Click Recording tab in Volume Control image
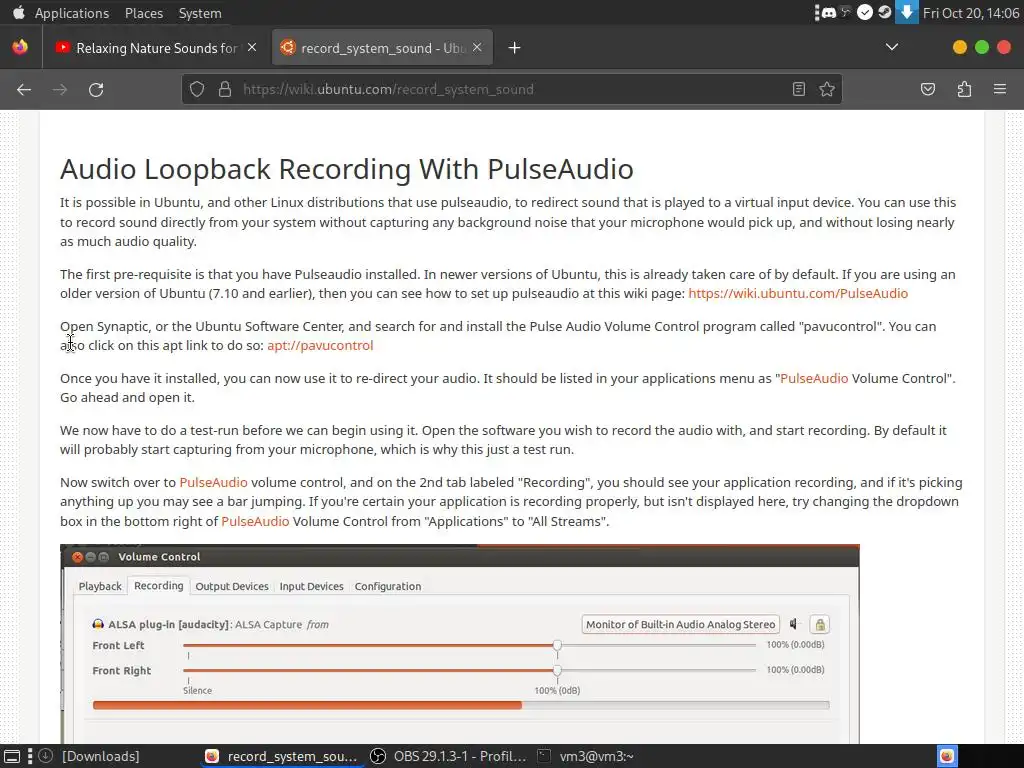Screen dimensions: 1024x768 159,586
